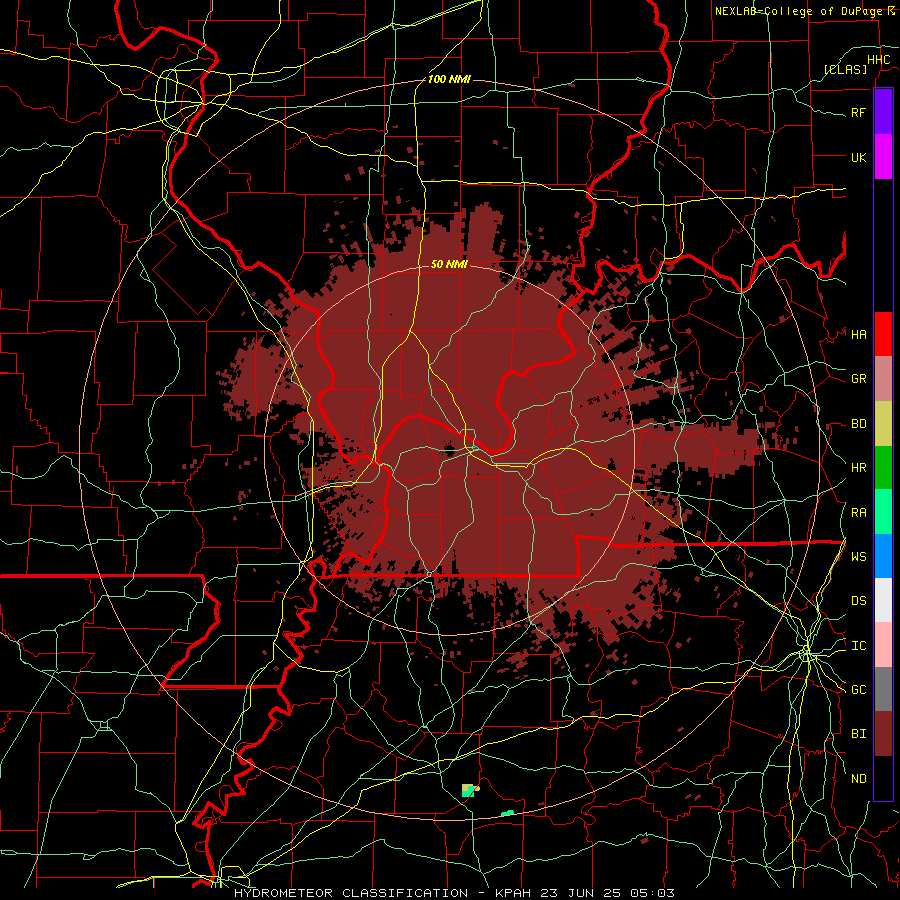Click the 'HHC' product code text
Image resolution: width=900 pixels, height=900 pixels.
[878, 60]
